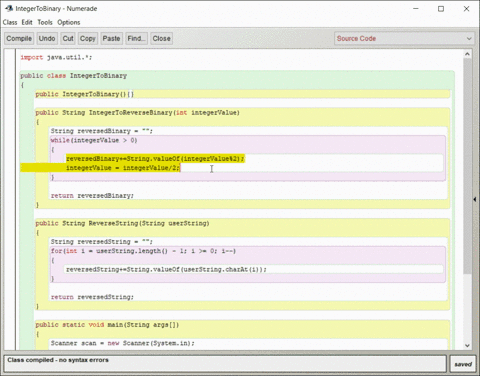Viewport: 480px width, 376px height.
Task: Click 'while(integerValue > 0)' line
Action: click(x=94, y=140)
